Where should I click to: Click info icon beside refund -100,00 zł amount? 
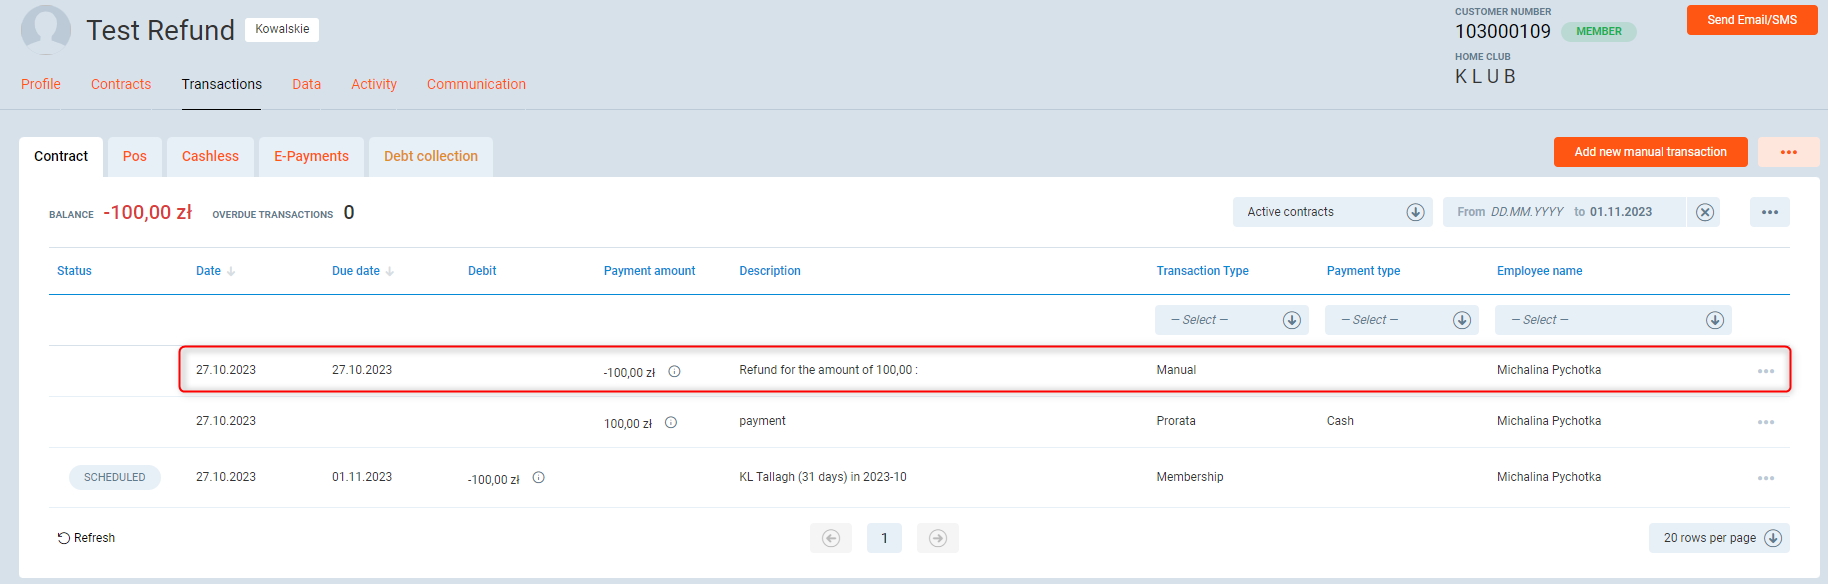coord(674,372)
